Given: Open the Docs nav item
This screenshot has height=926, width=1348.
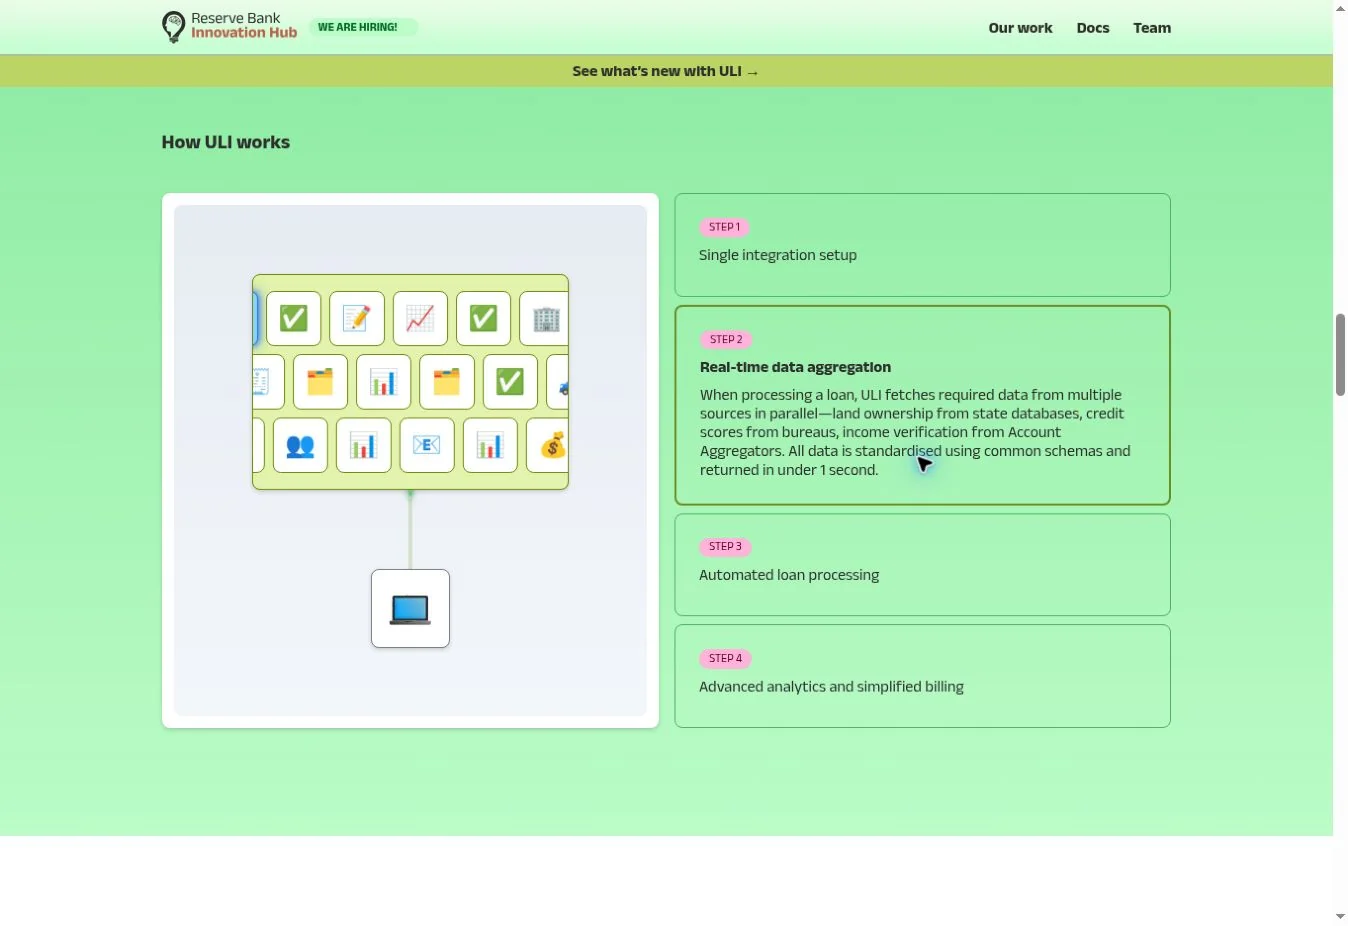Looking at the screenshot, I should tap(1093, 28).
